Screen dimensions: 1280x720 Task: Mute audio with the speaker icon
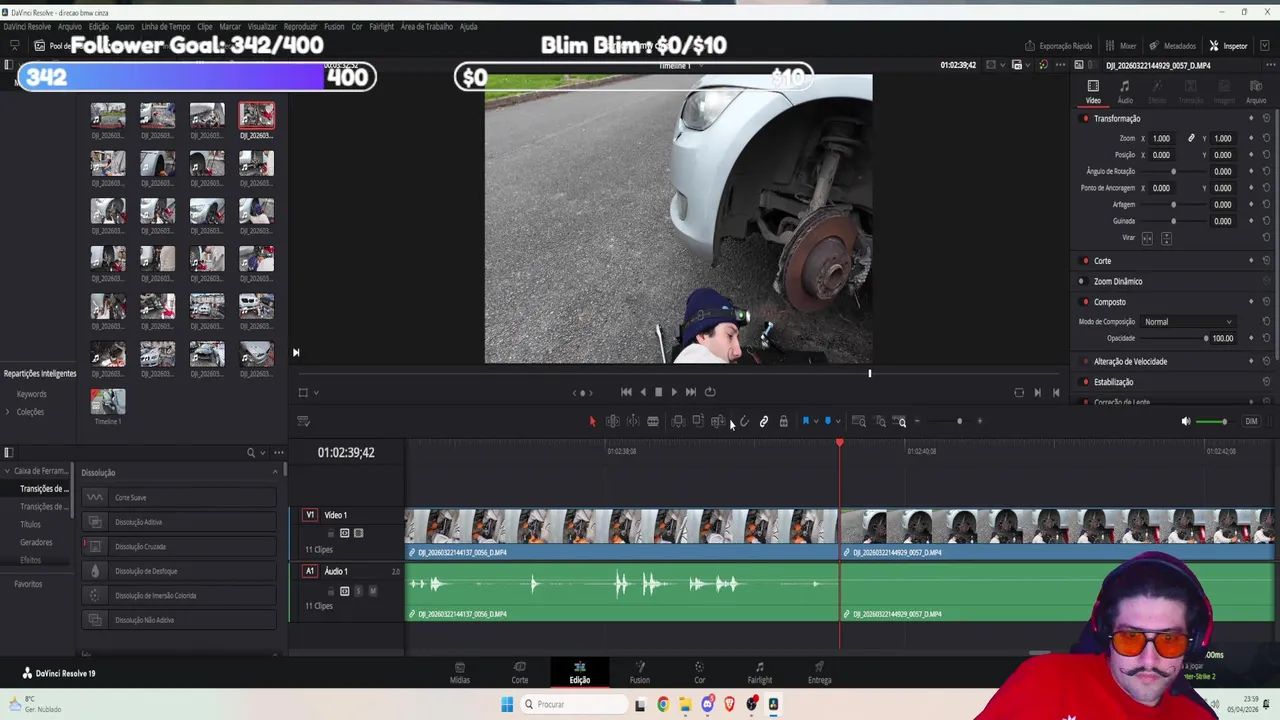click(x=1186, y=421)
